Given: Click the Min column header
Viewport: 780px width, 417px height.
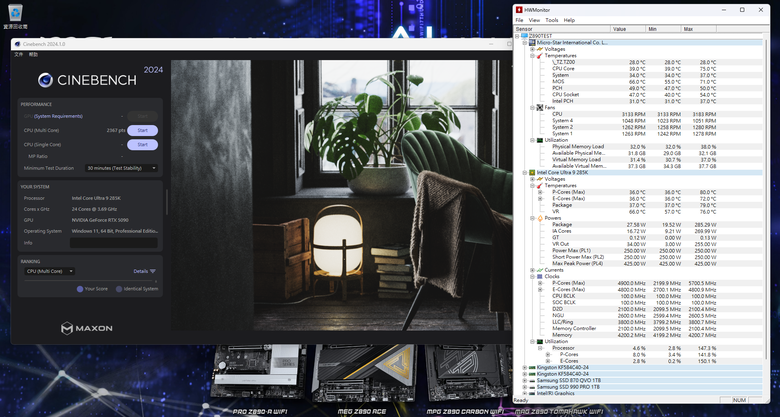Looking at the screenshot, I should 663,29.
